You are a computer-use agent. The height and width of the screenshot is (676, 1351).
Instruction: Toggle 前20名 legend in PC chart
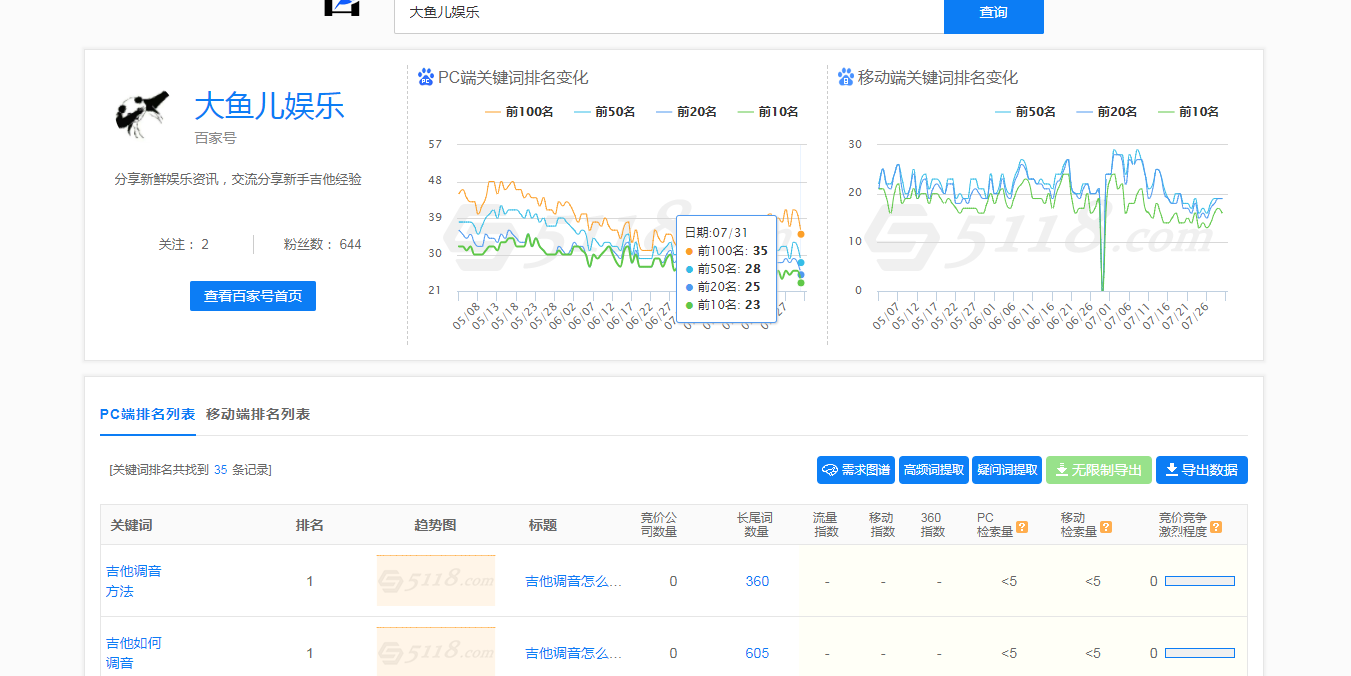(x=687, y=112)
